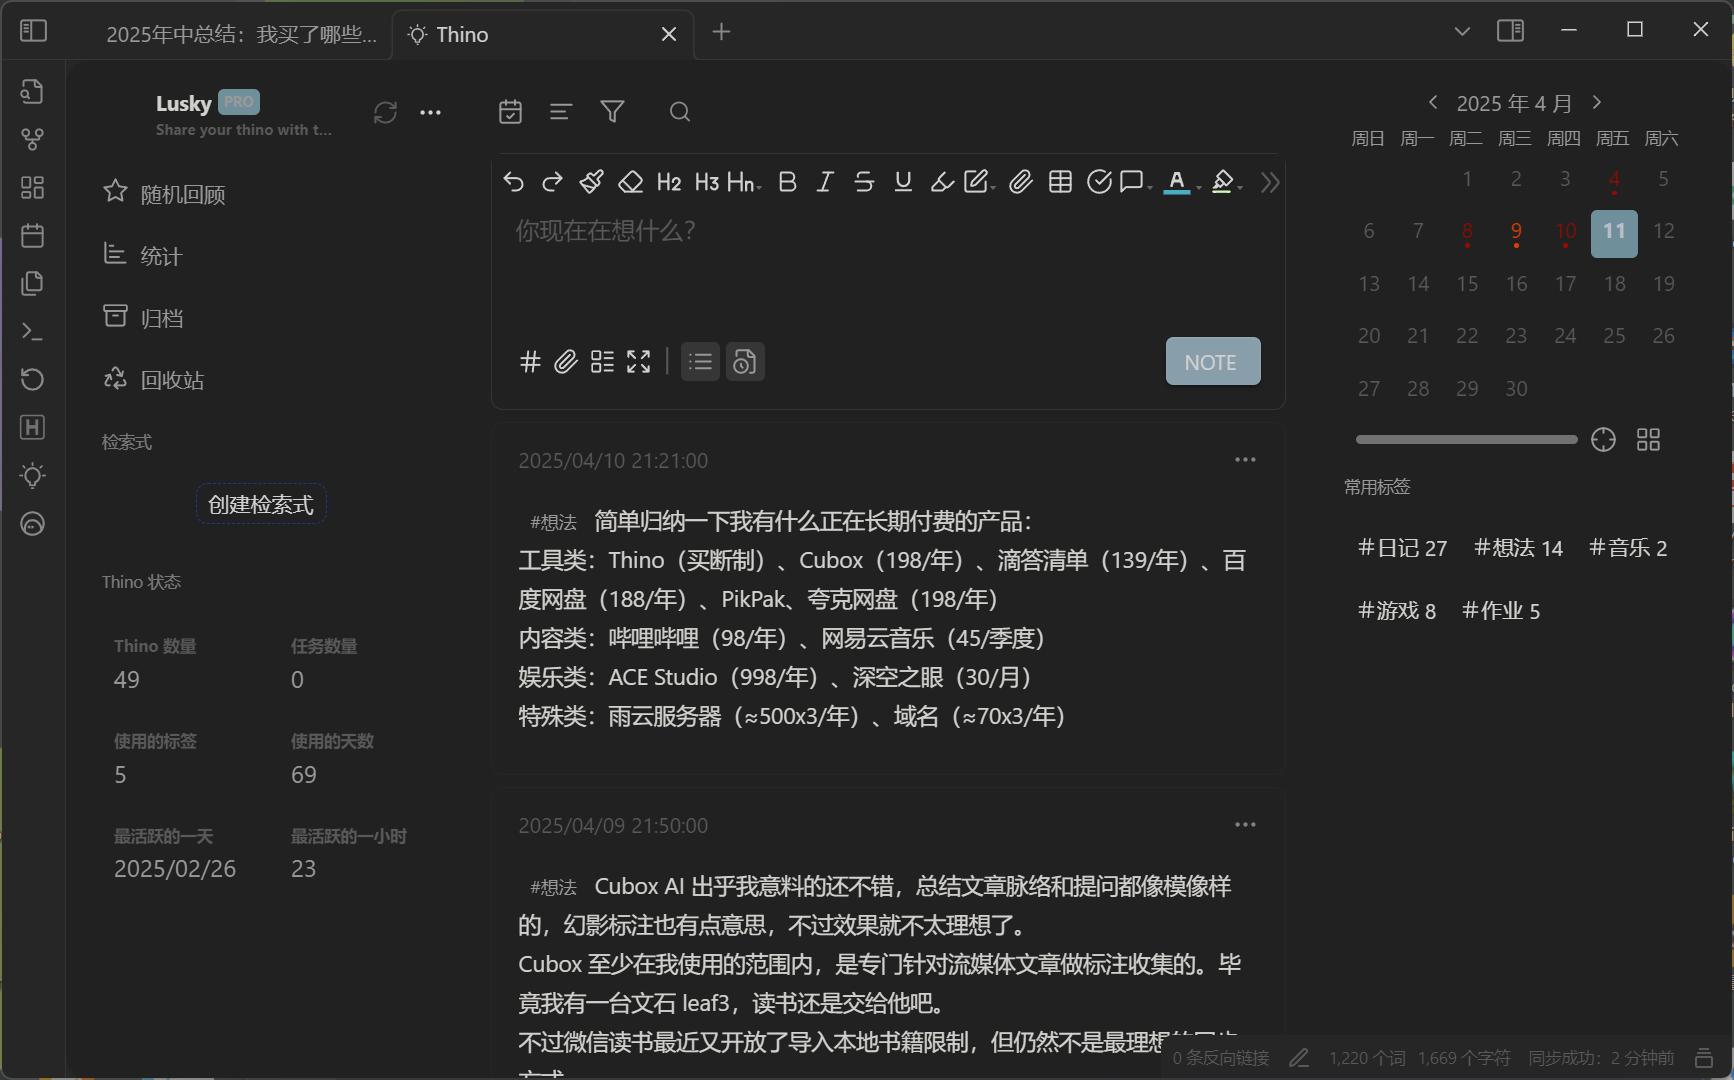Open the menu of the 2025/04/09 memo

[x=1245, y=825]
